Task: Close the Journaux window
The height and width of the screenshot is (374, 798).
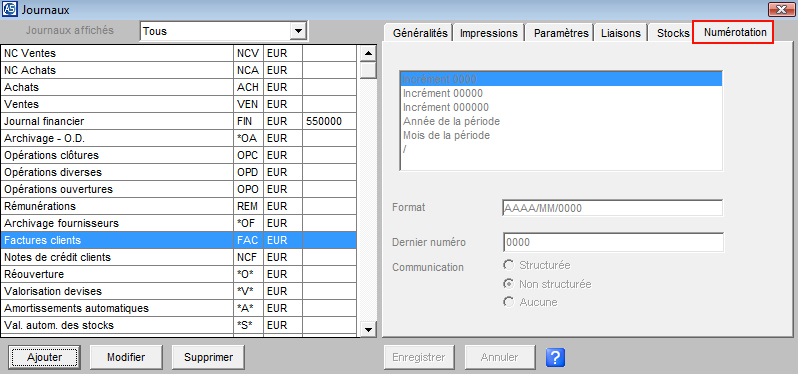Action: (782, 9)
